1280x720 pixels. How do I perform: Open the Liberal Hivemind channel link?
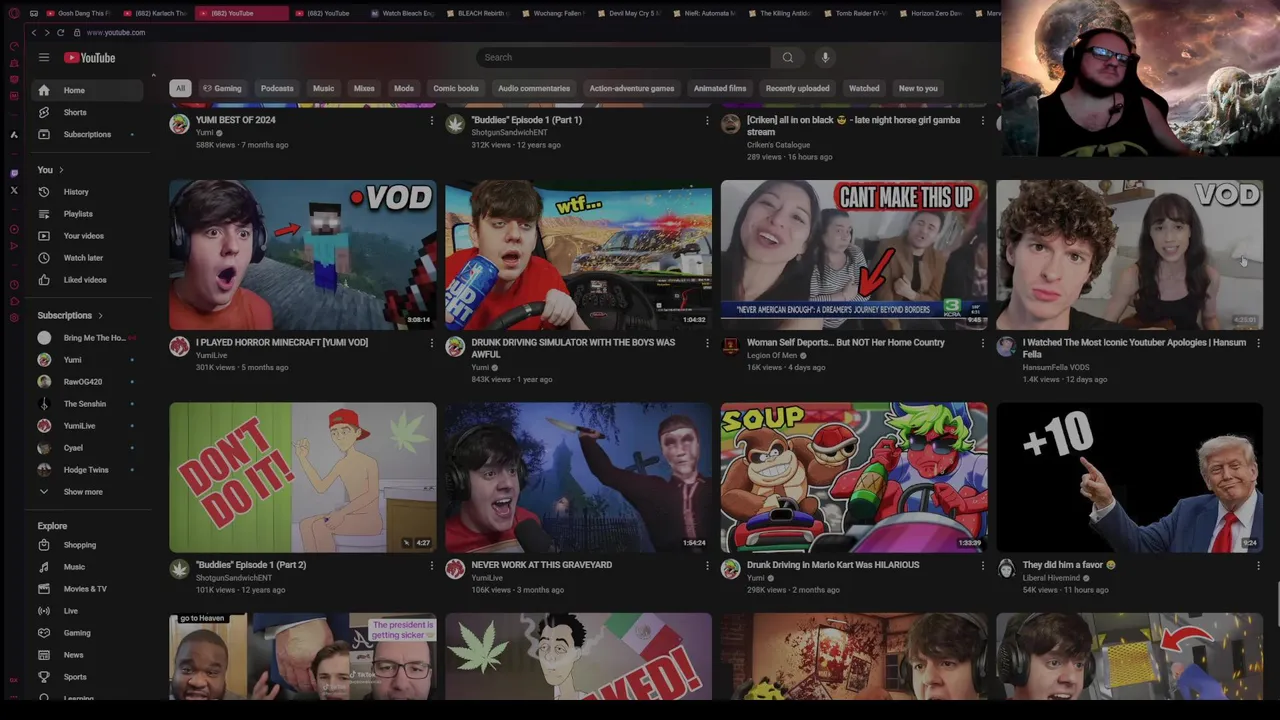pyautogui.click(x=1050, y=578)
